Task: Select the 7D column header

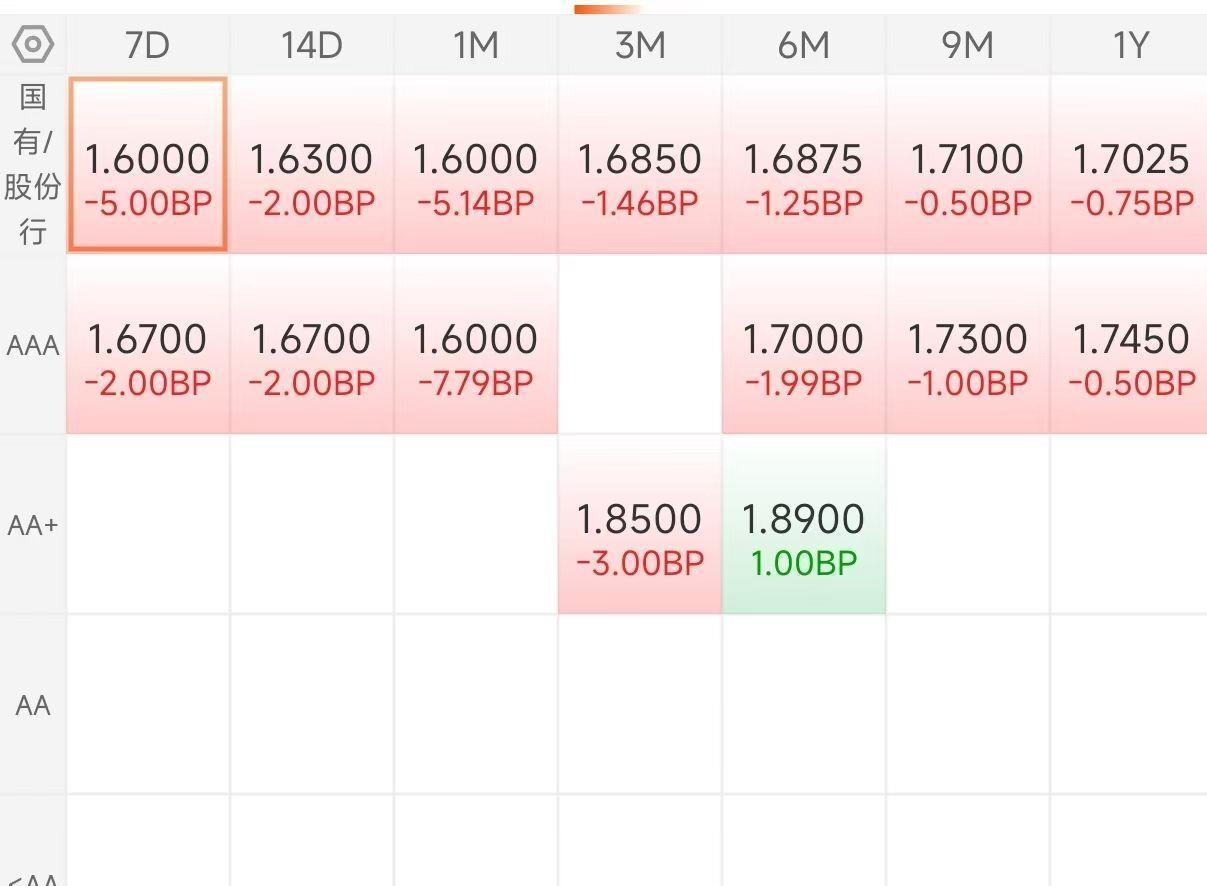Action: click(x=148, y=45)
